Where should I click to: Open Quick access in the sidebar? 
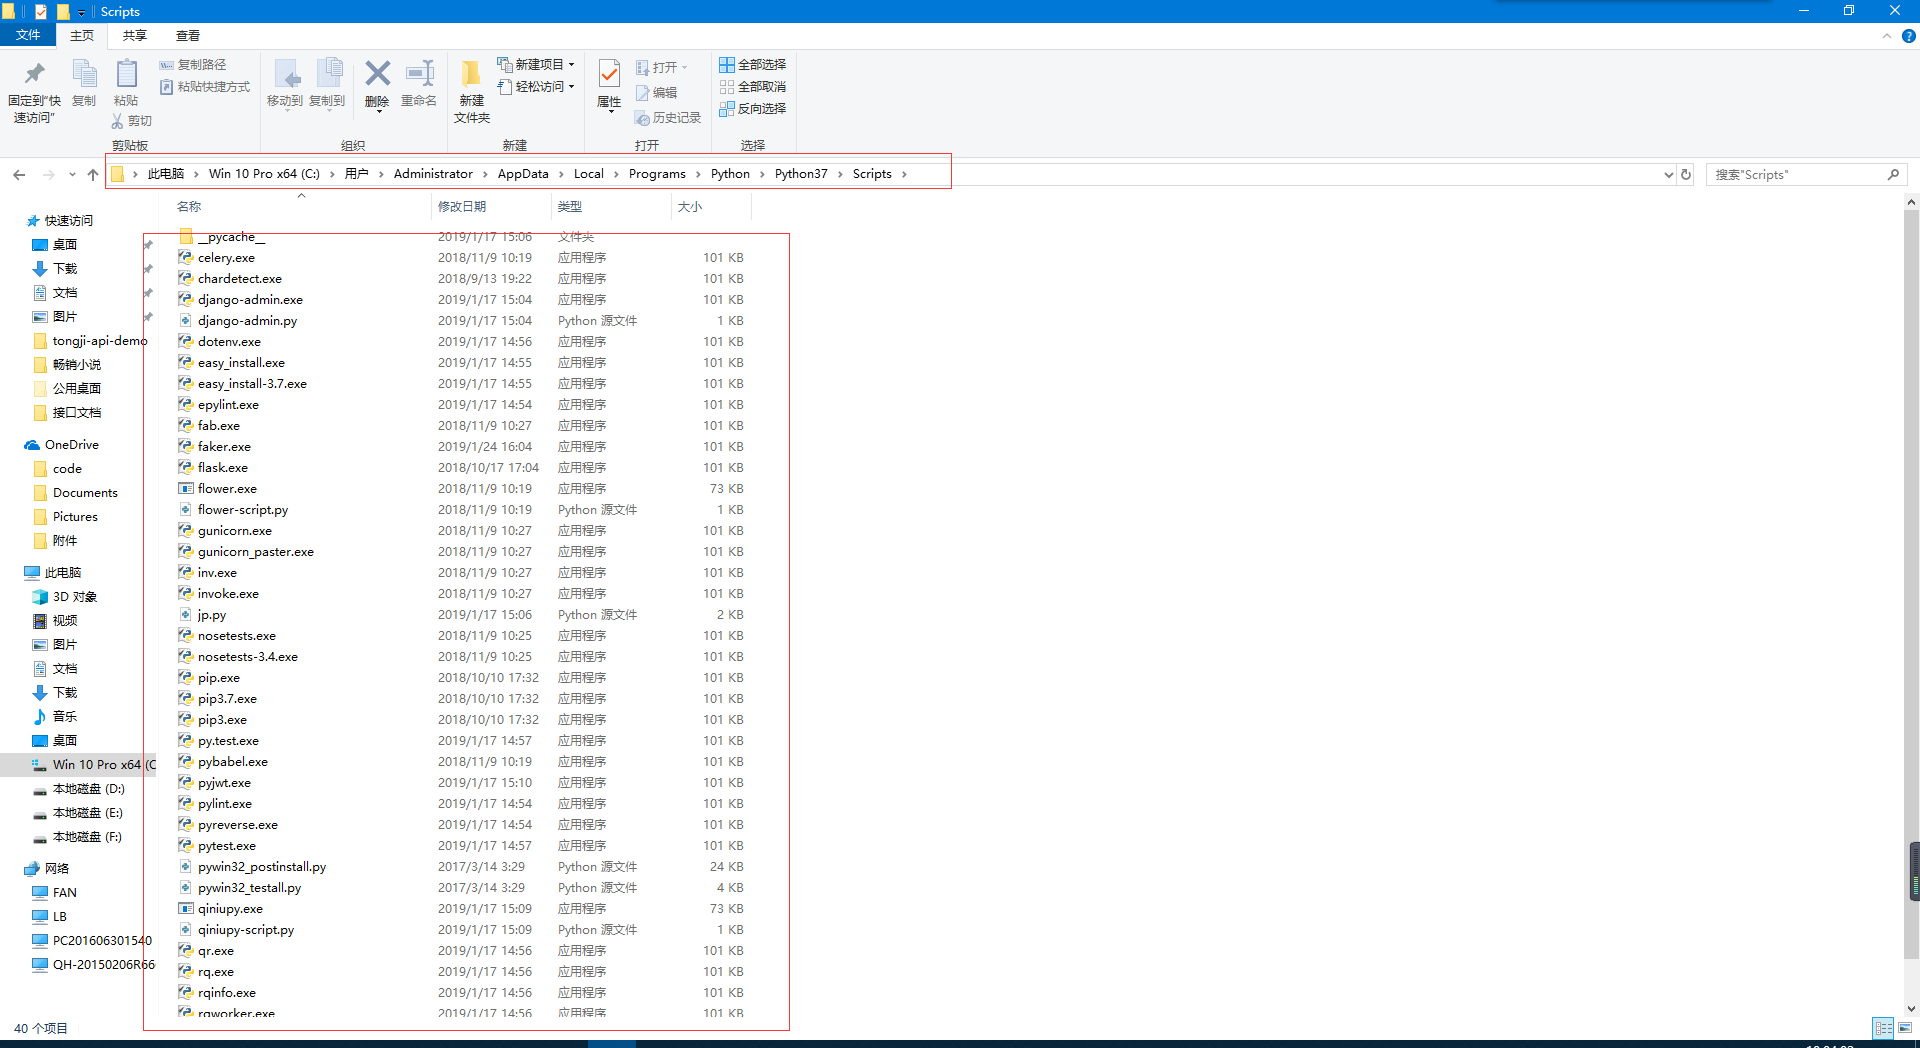tap(68, 221)
